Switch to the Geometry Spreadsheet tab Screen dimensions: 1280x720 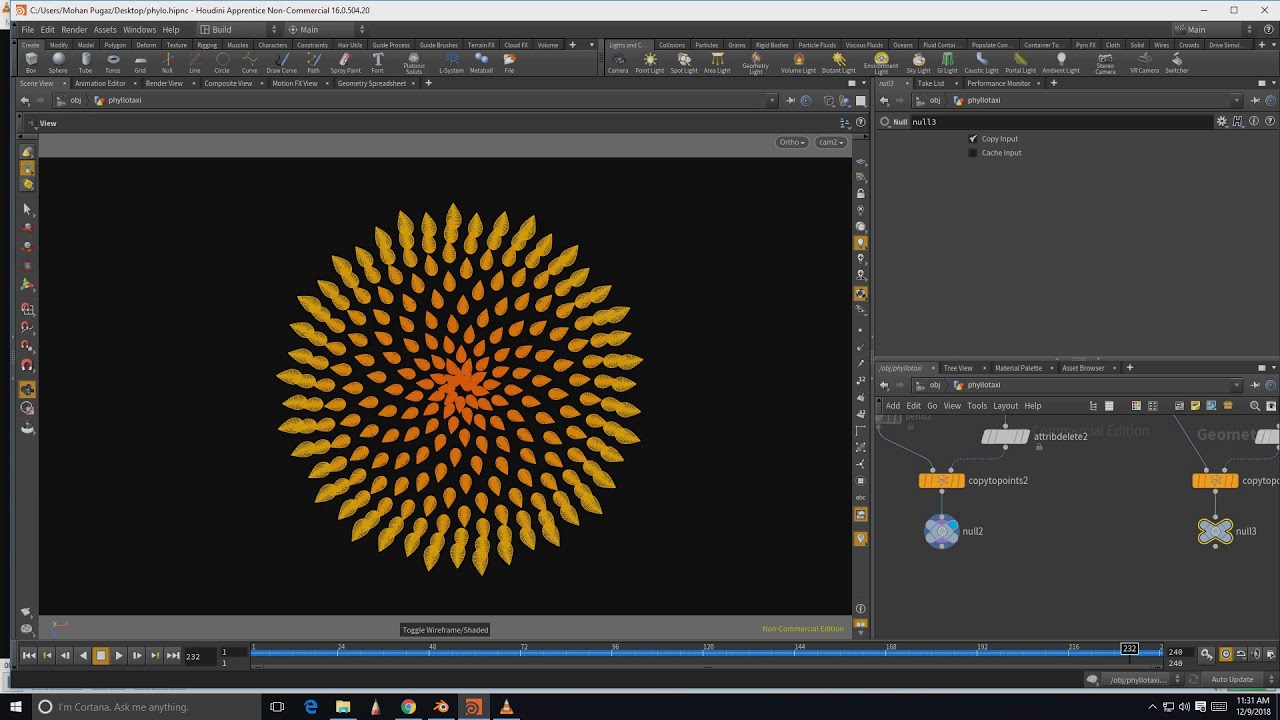tap(372, 84)
